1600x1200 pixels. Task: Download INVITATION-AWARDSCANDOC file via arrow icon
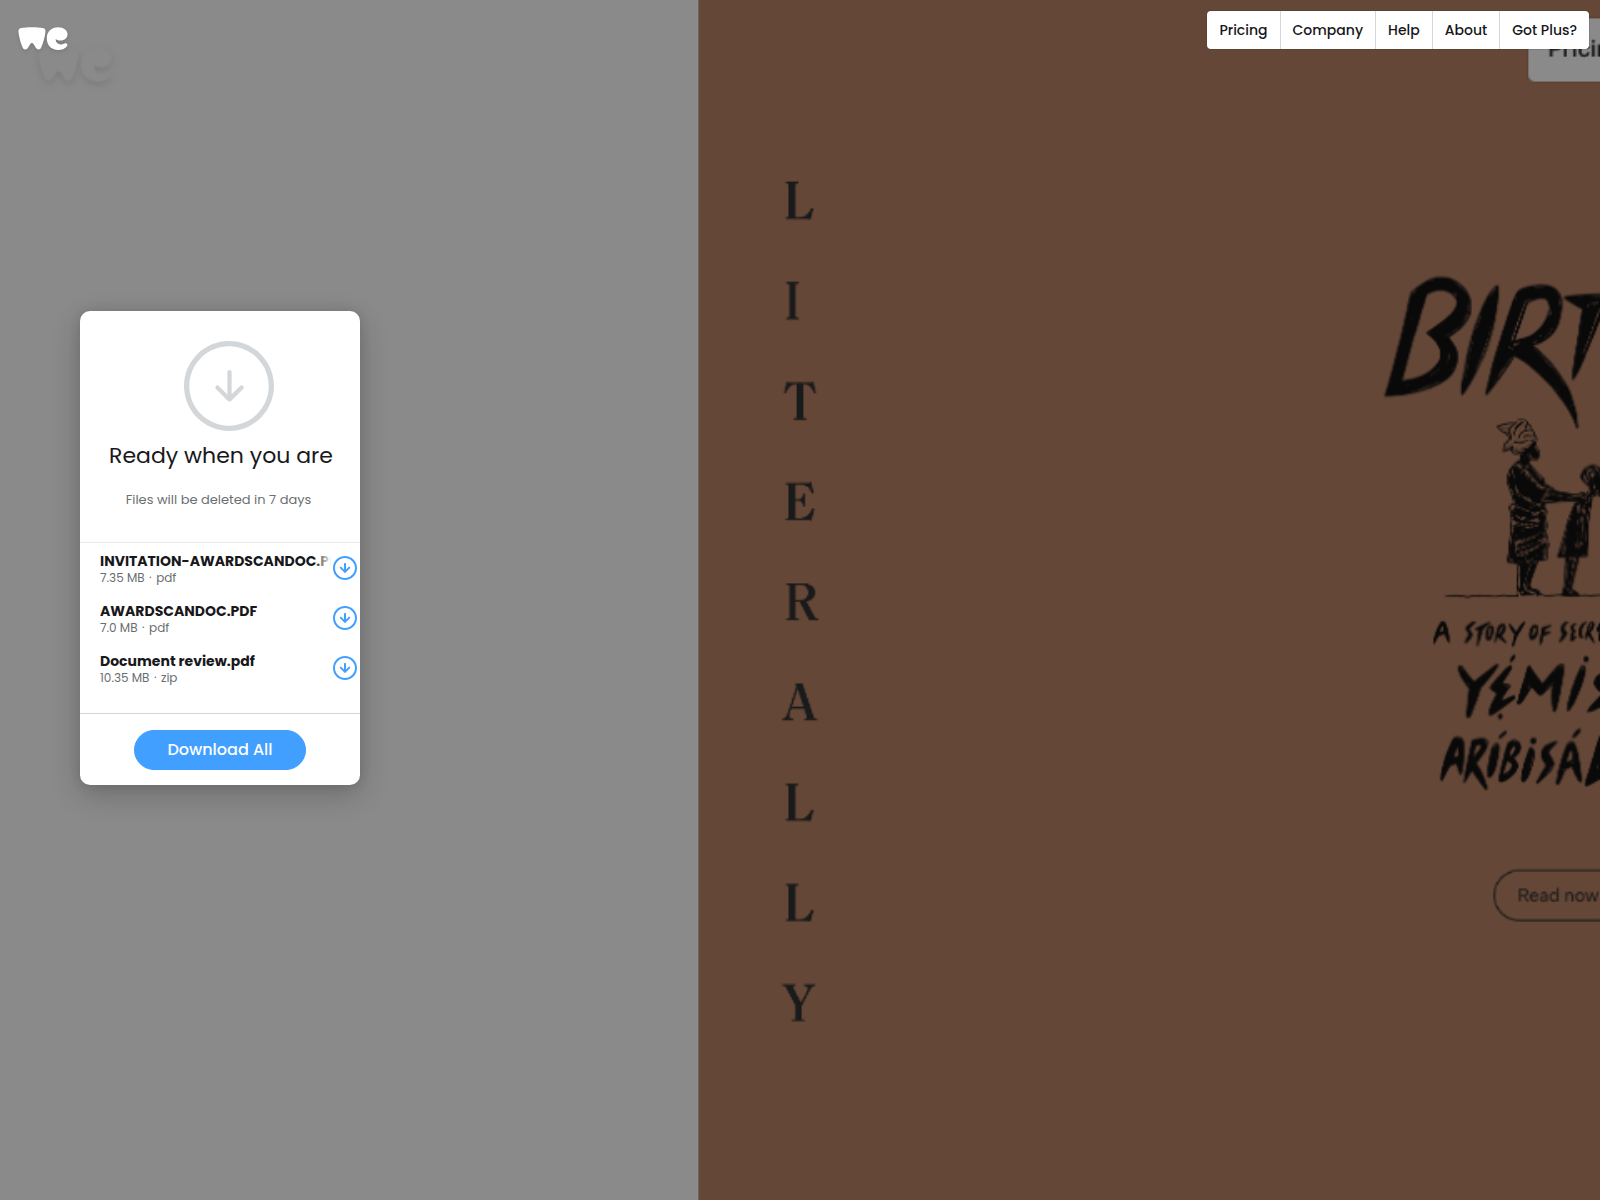pos(345,568)
